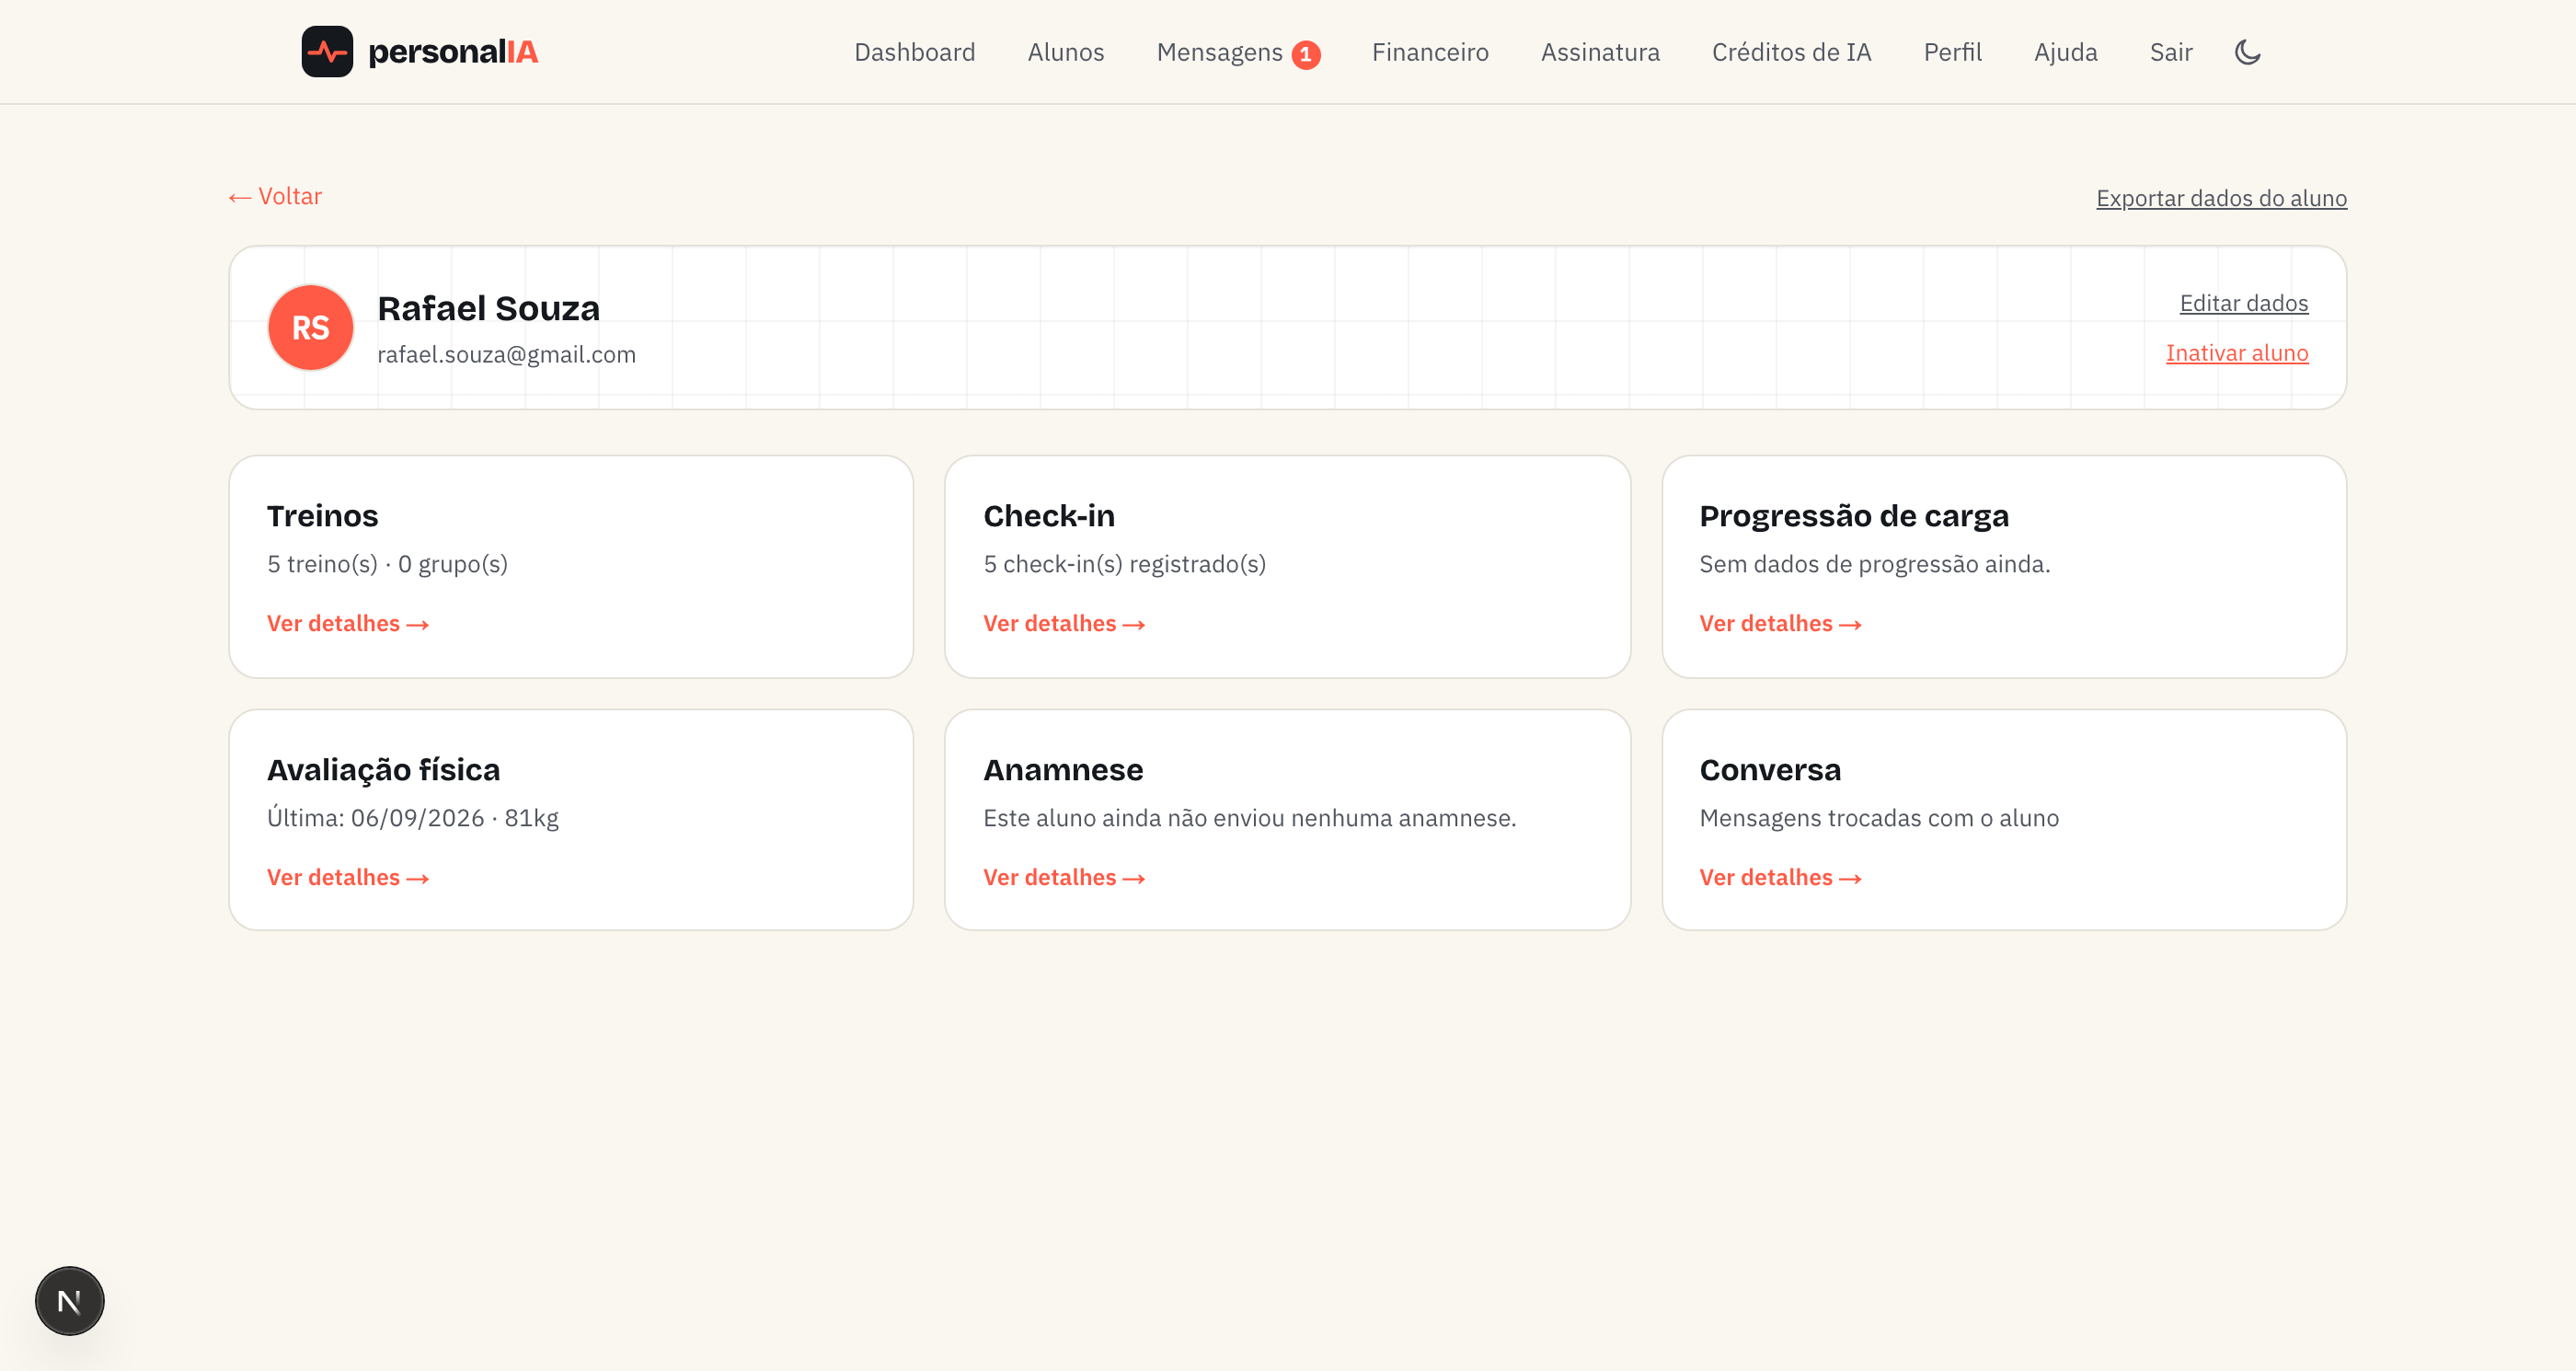Go back with the Voltar link

pyautogui.click(x=275, y=196)
